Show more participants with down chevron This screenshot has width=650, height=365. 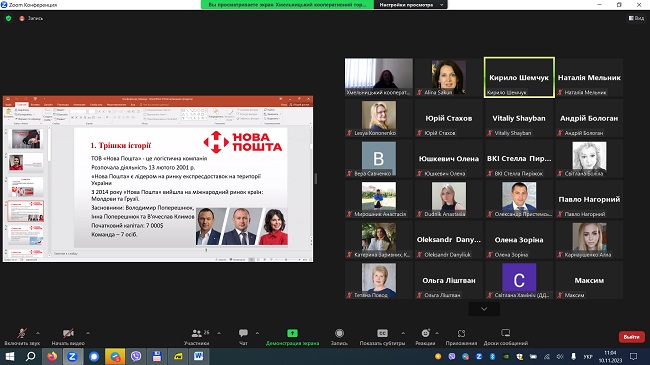click(x=484, y=309)
